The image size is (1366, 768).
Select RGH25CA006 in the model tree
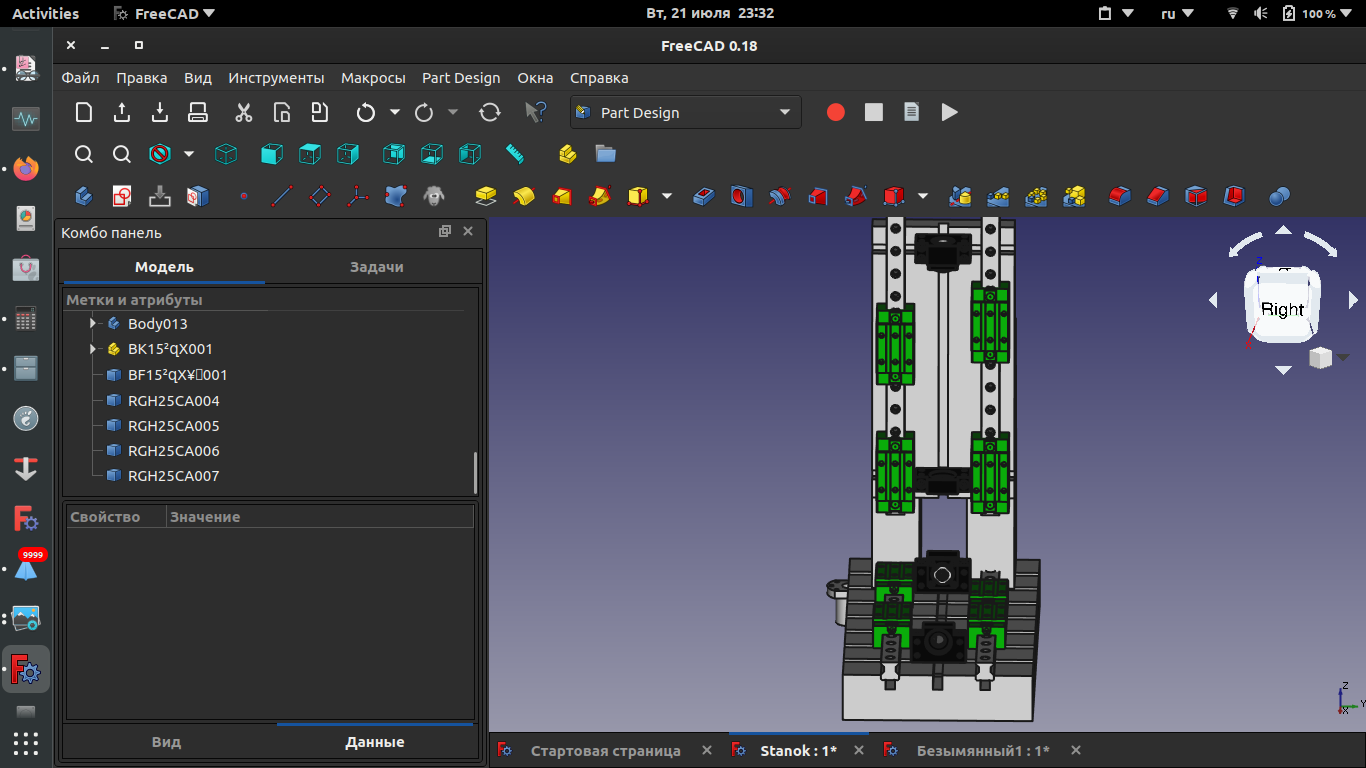click(x=173, y=451)
